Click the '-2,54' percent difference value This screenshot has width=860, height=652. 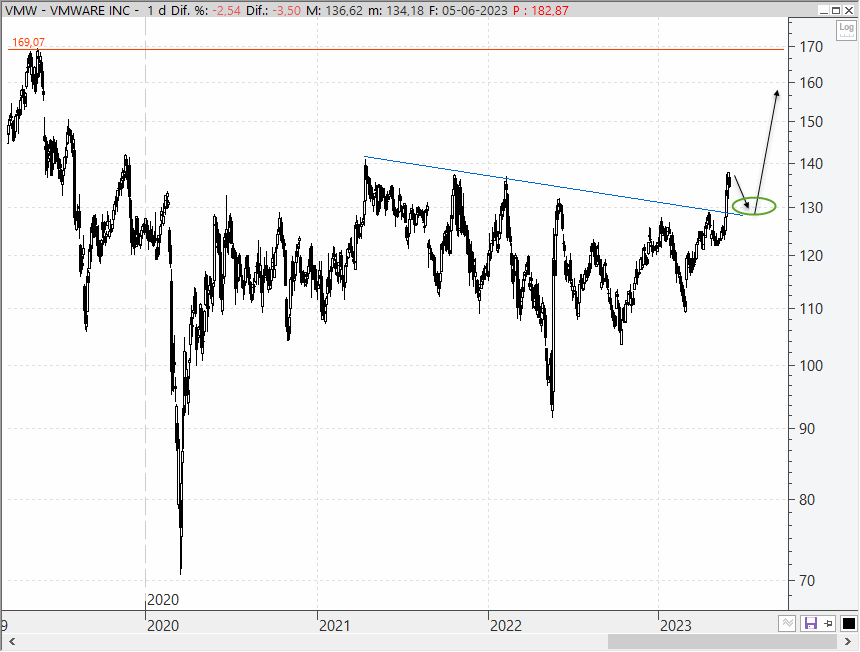(225, 10)
